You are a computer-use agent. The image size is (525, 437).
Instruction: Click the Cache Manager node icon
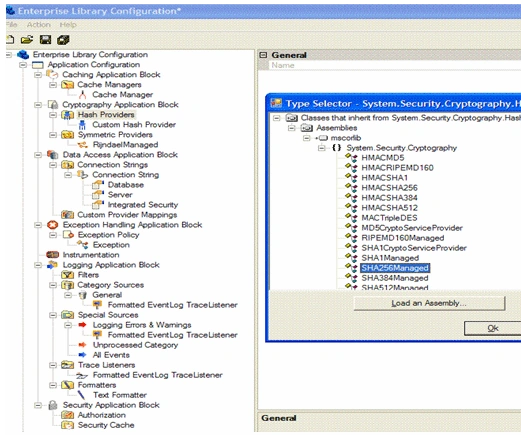(82, 95)
